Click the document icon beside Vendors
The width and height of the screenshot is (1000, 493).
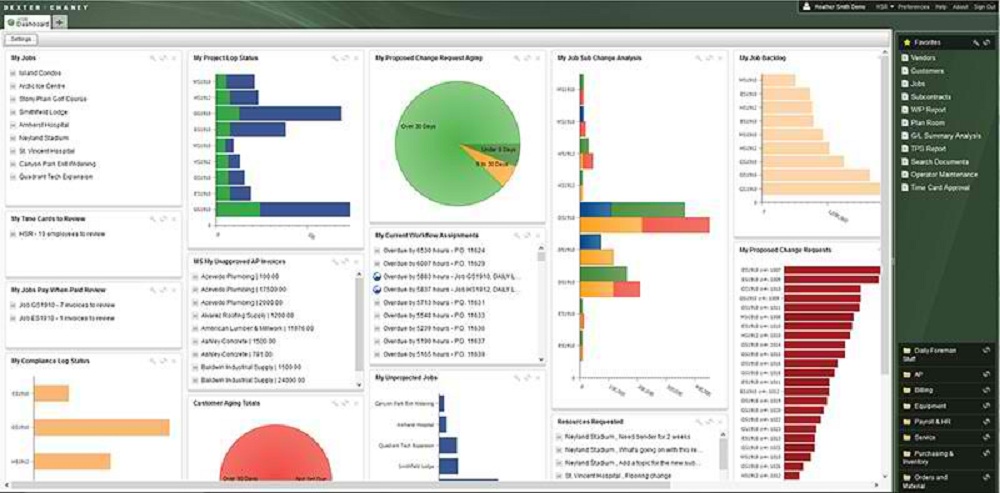pyautogui.click(x=905, y=58)
